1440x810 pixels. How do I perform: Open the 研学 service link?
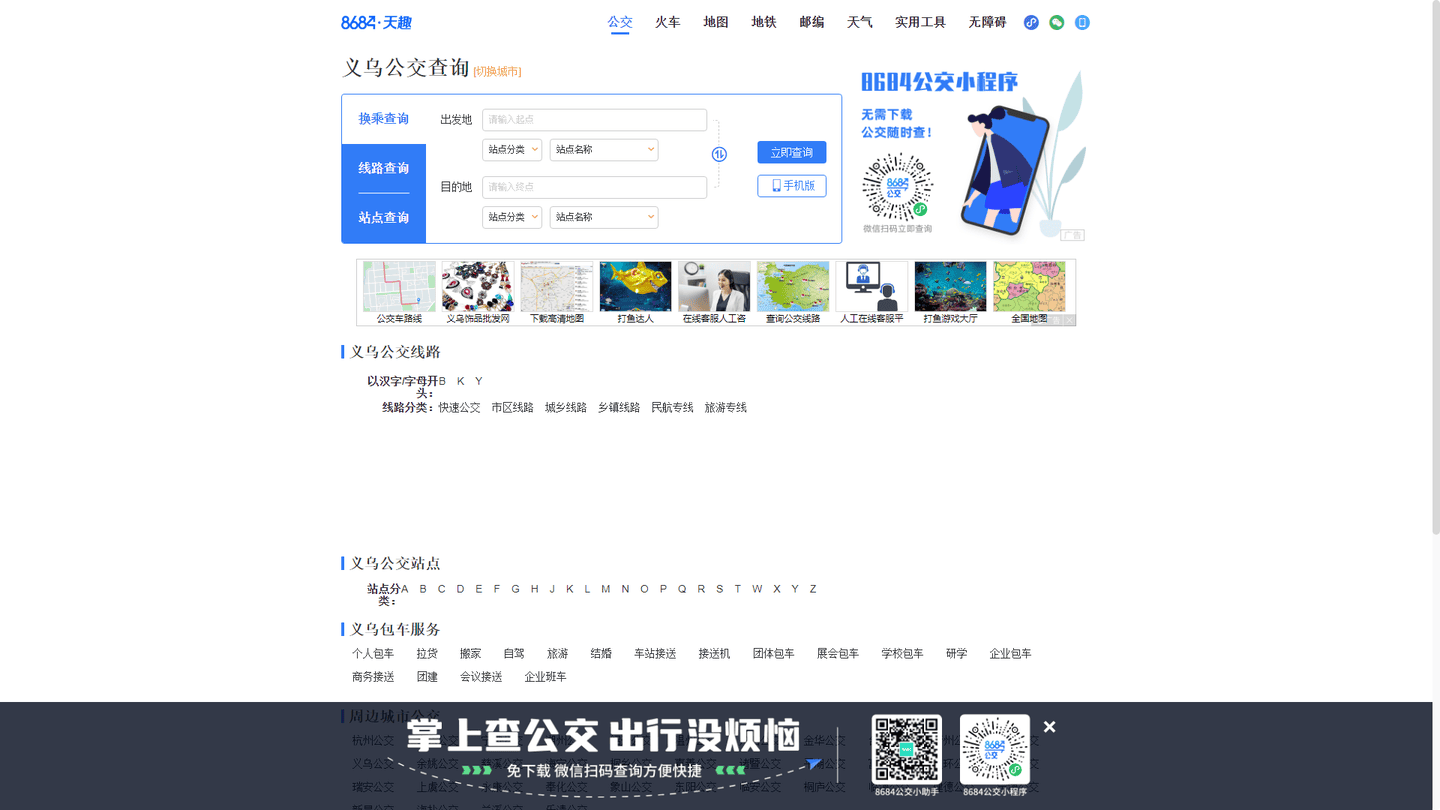[x=957, y=654]
